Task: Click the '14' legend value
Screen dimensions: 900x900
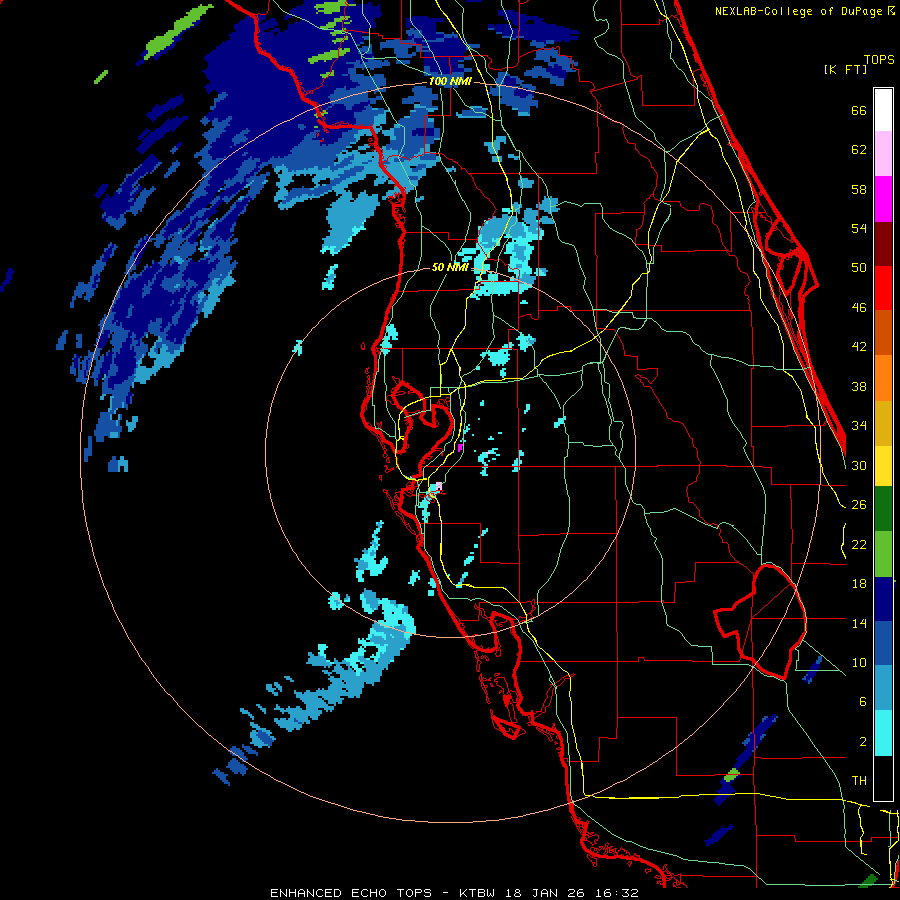Action: coord(859,623)
